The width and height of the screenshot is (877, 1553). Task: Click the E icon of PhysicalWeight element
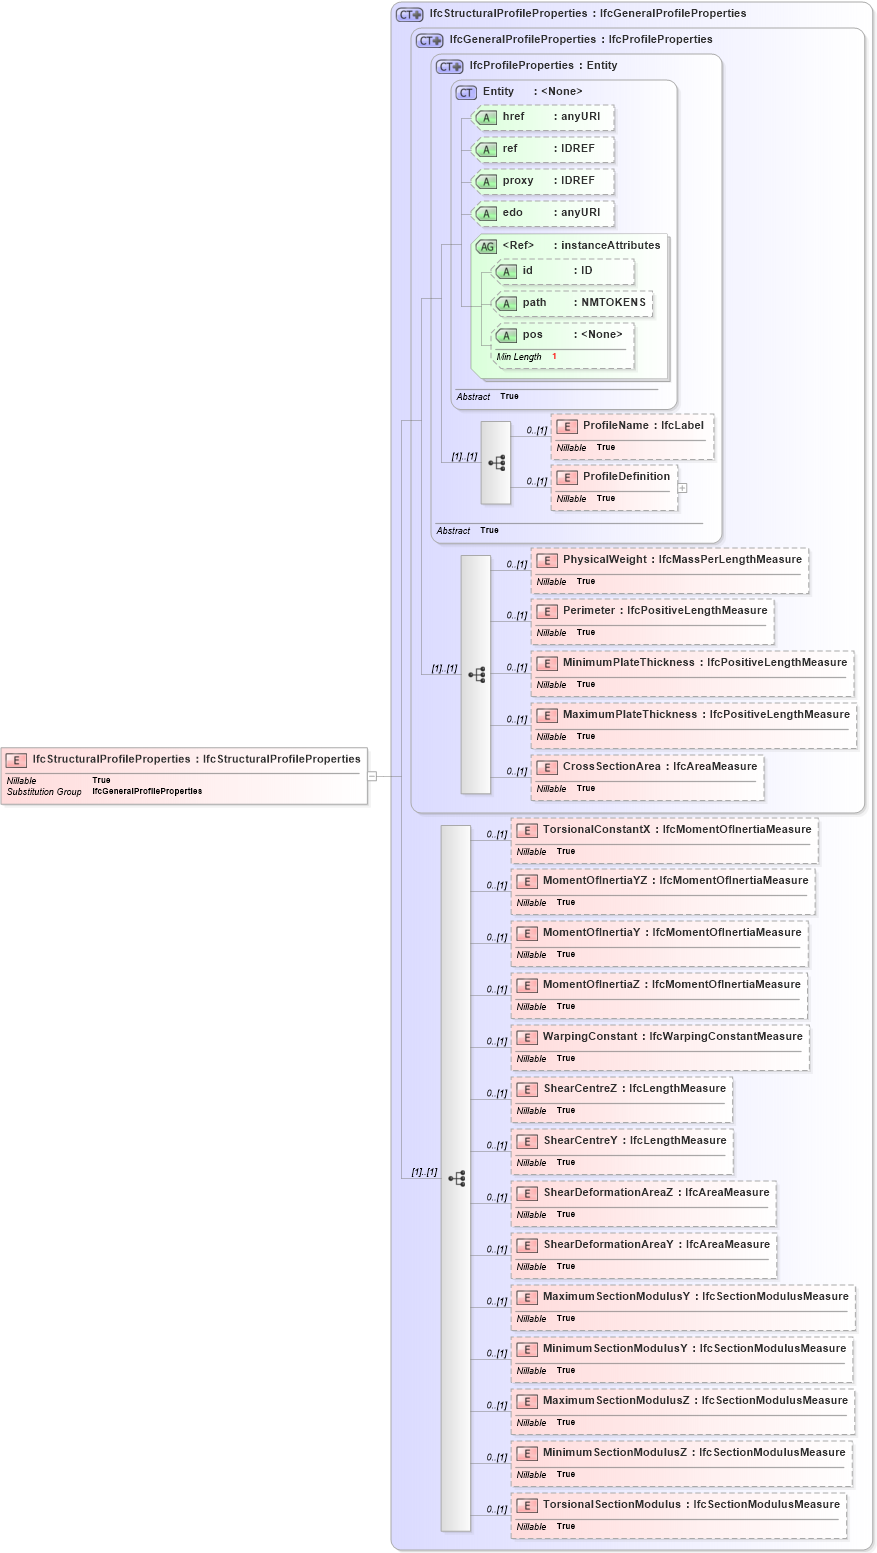tap(547, 560)
